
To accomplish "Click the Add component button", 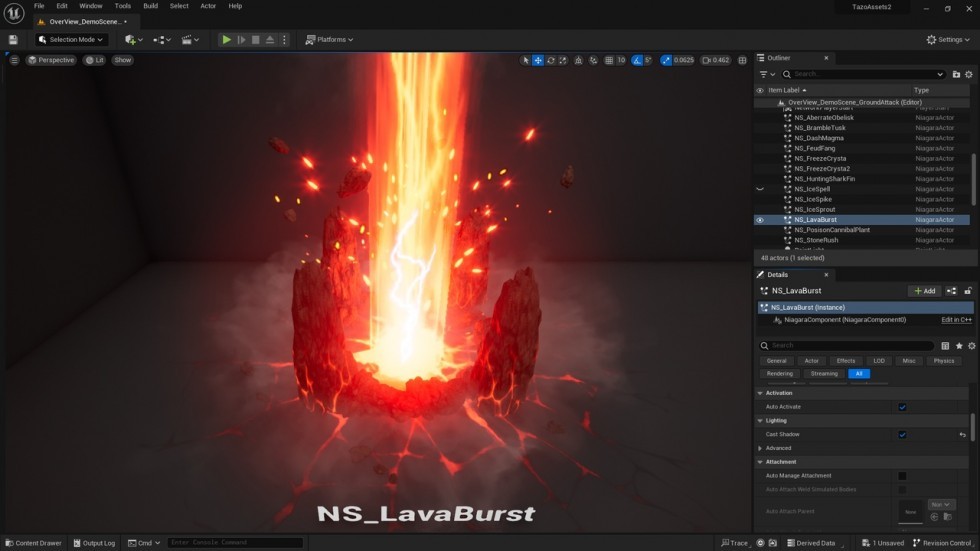I will click(x=924, y=291).
